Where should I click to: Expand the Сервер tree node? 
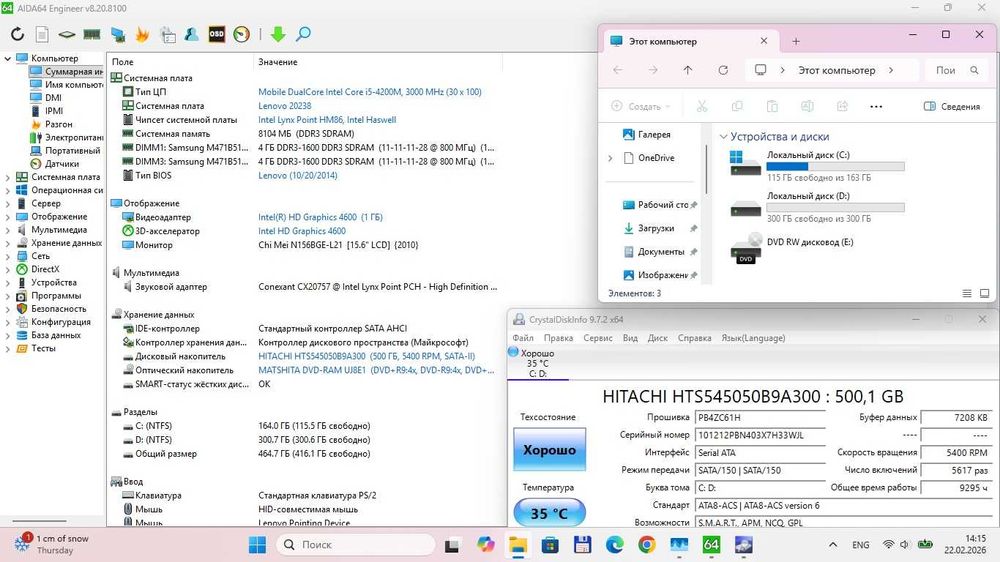point(8,203)
